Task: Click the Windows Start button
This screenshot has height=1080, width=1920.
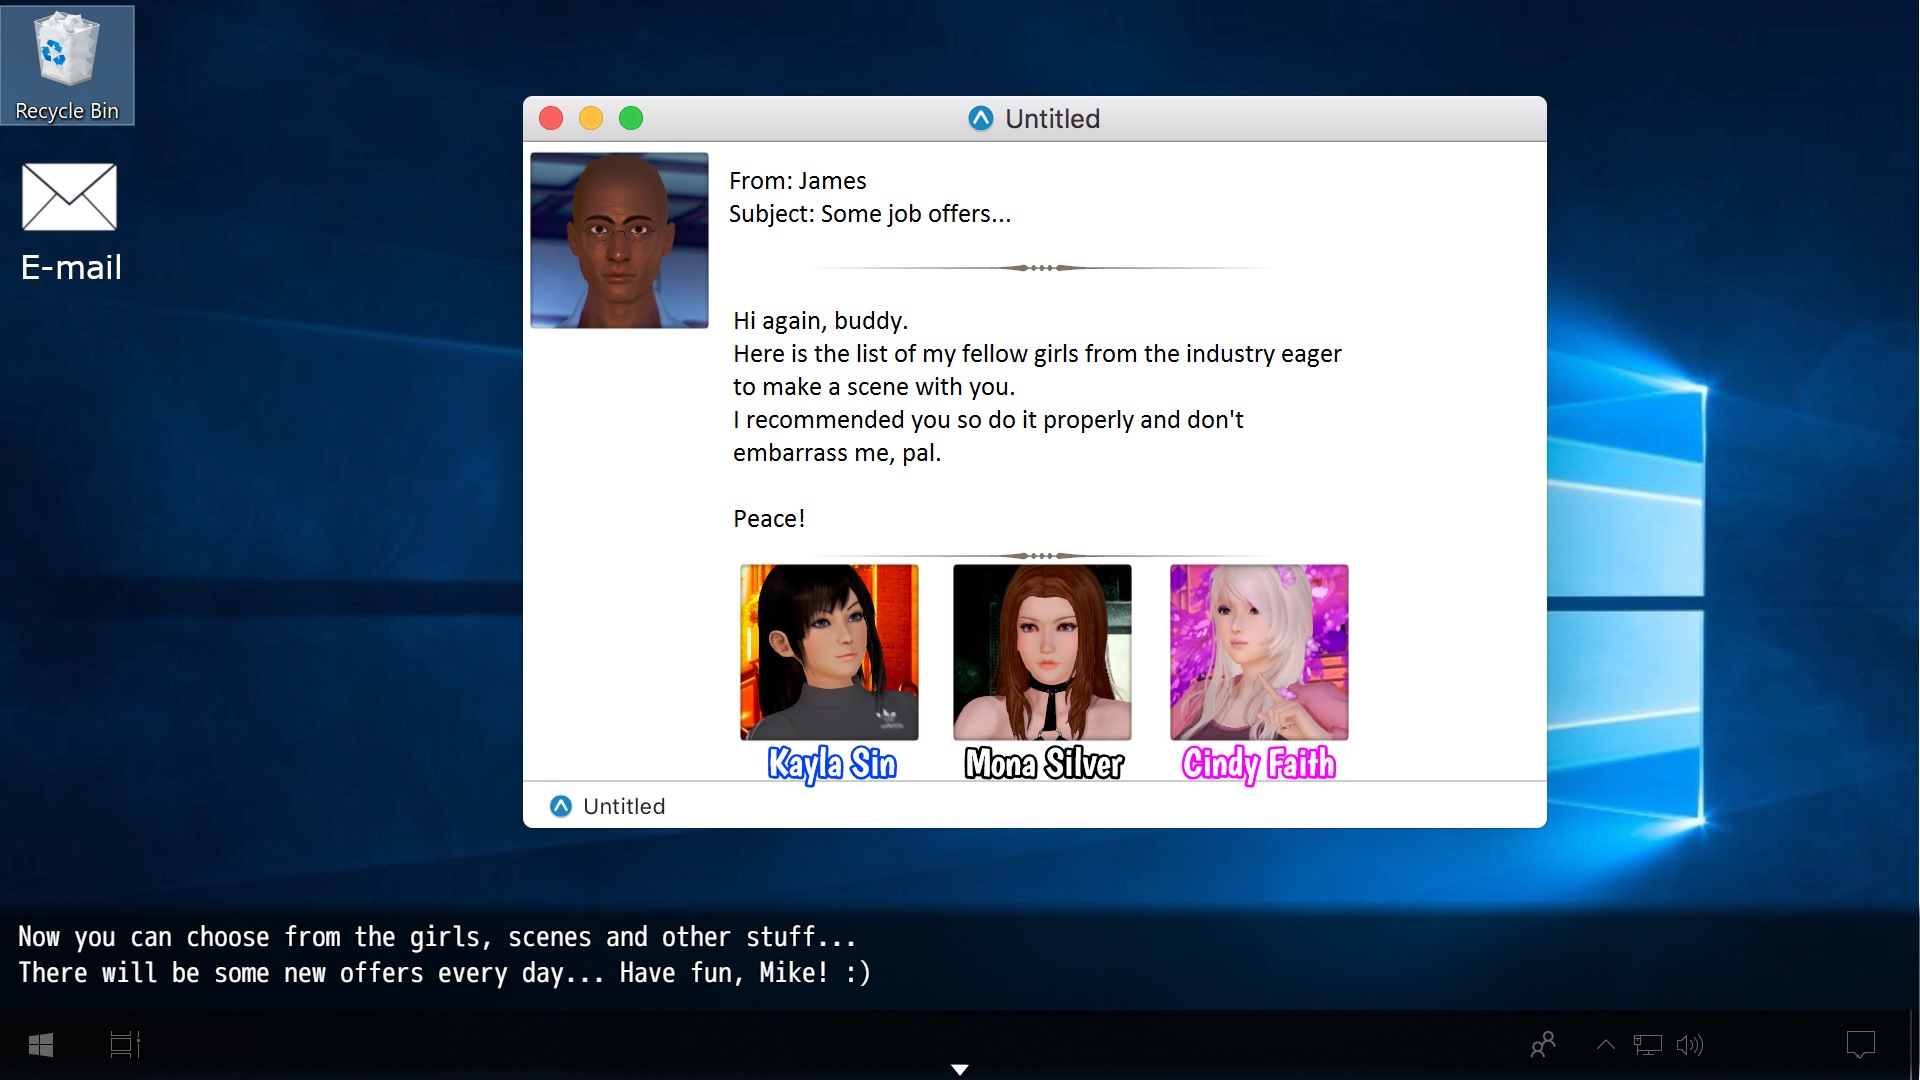Action: [x=41, y=1045]
